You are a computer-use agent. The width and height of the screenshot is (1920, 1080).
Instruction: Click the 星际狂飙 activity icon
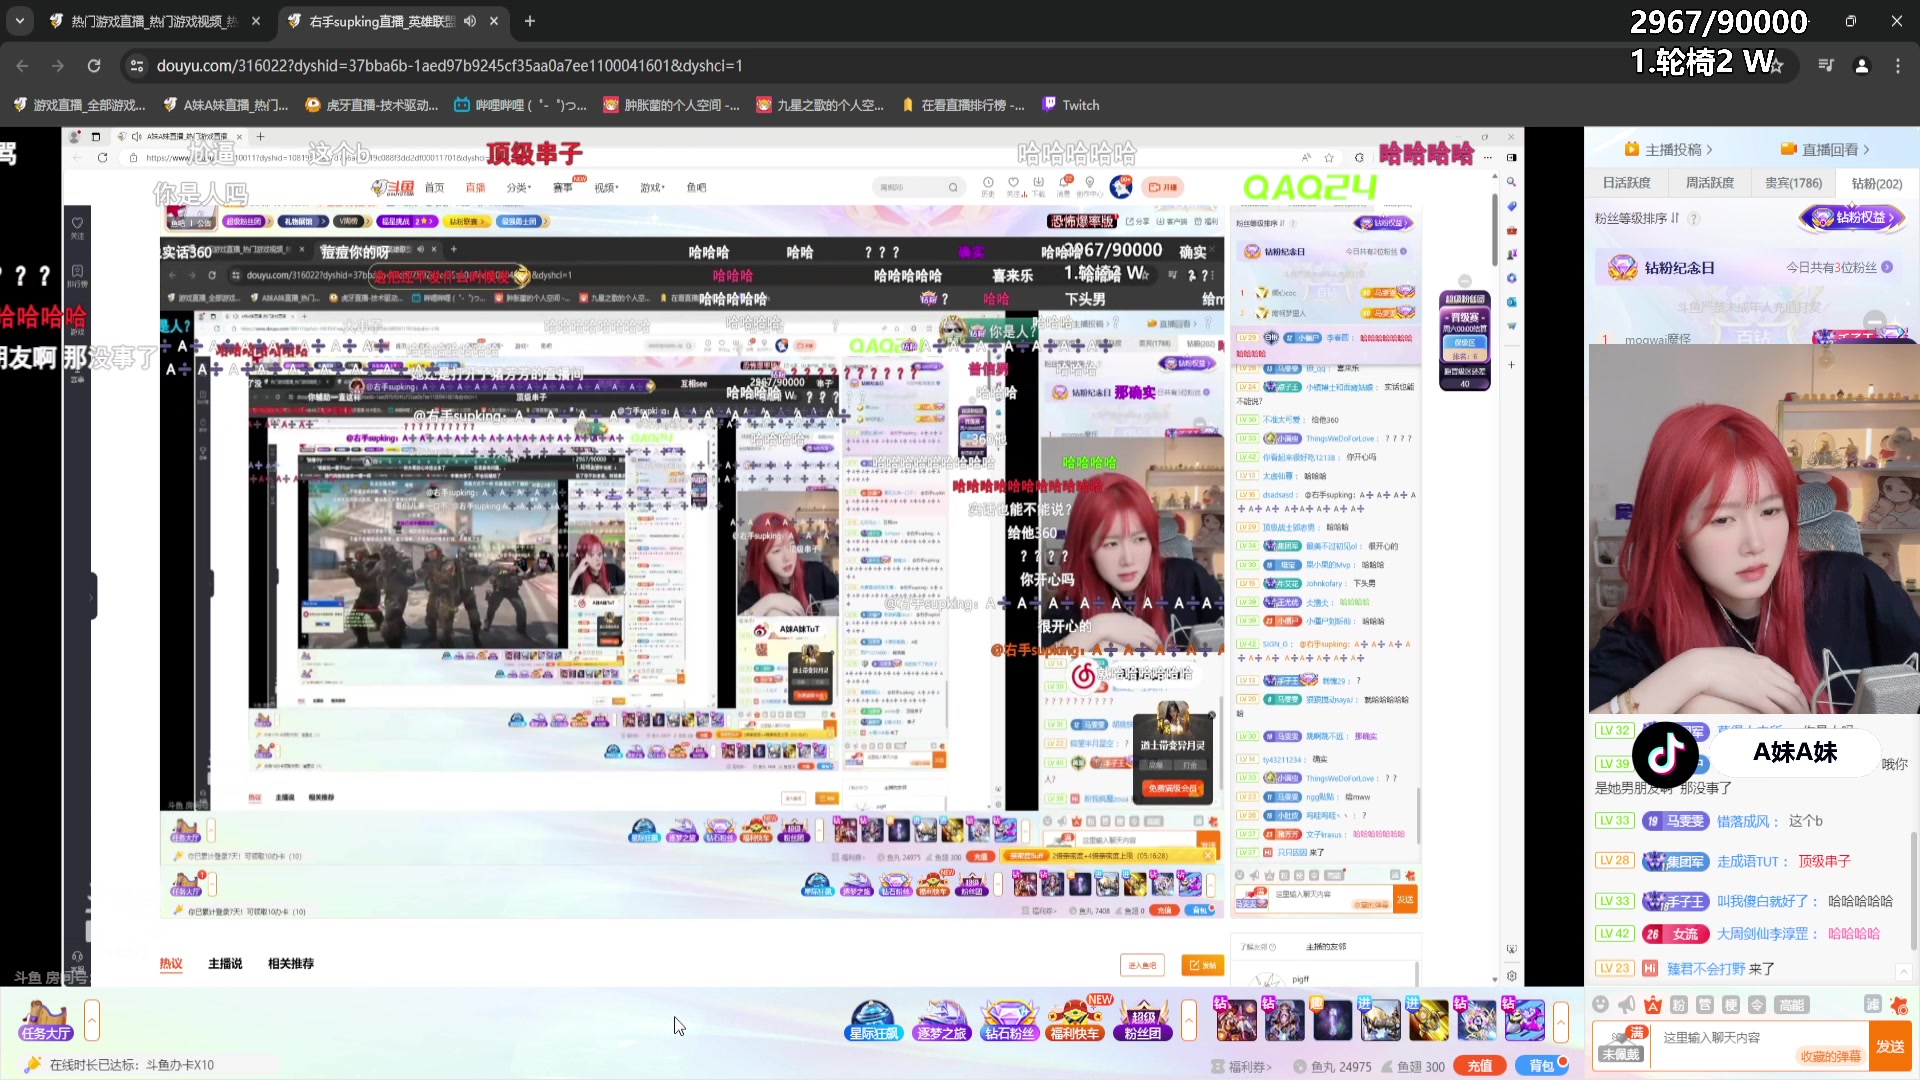pos(873,1020)
